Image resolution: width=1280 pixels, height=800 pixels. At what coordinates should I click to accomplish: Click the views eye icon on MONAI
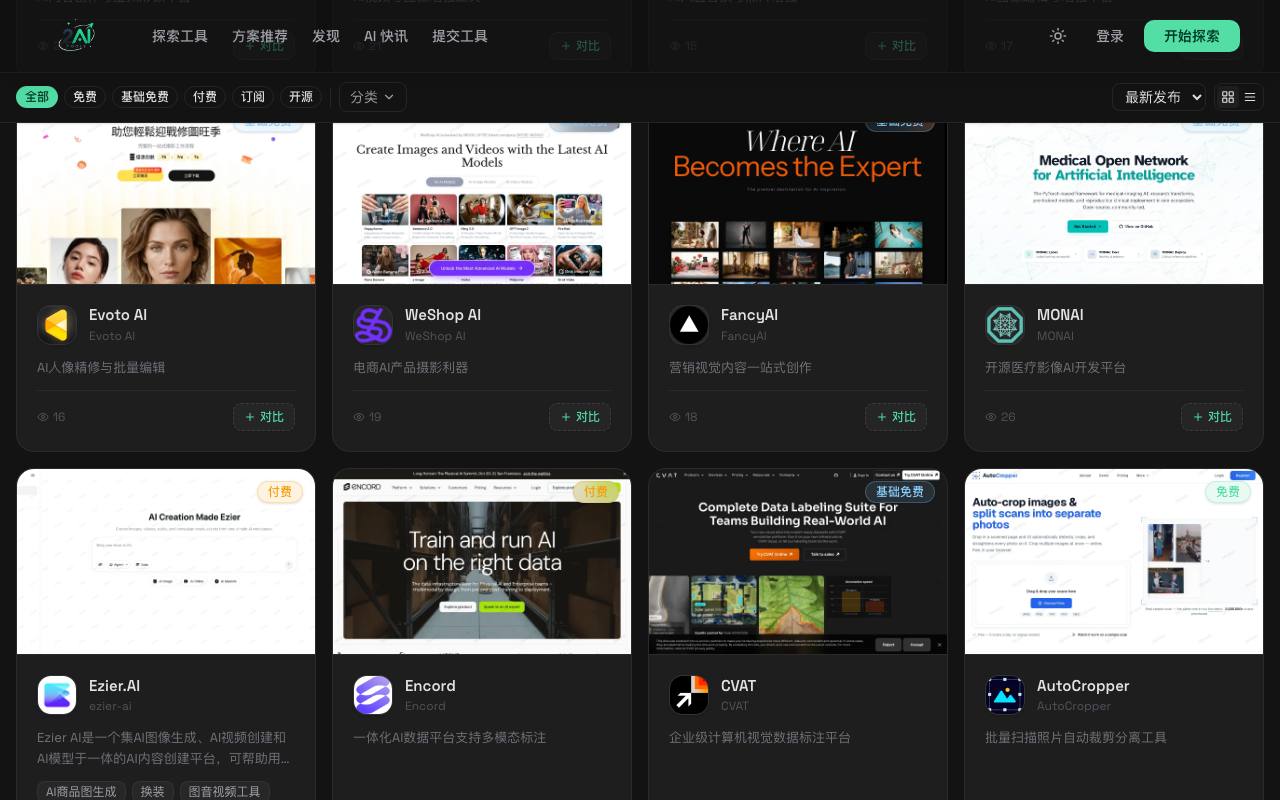pos(991,417)
